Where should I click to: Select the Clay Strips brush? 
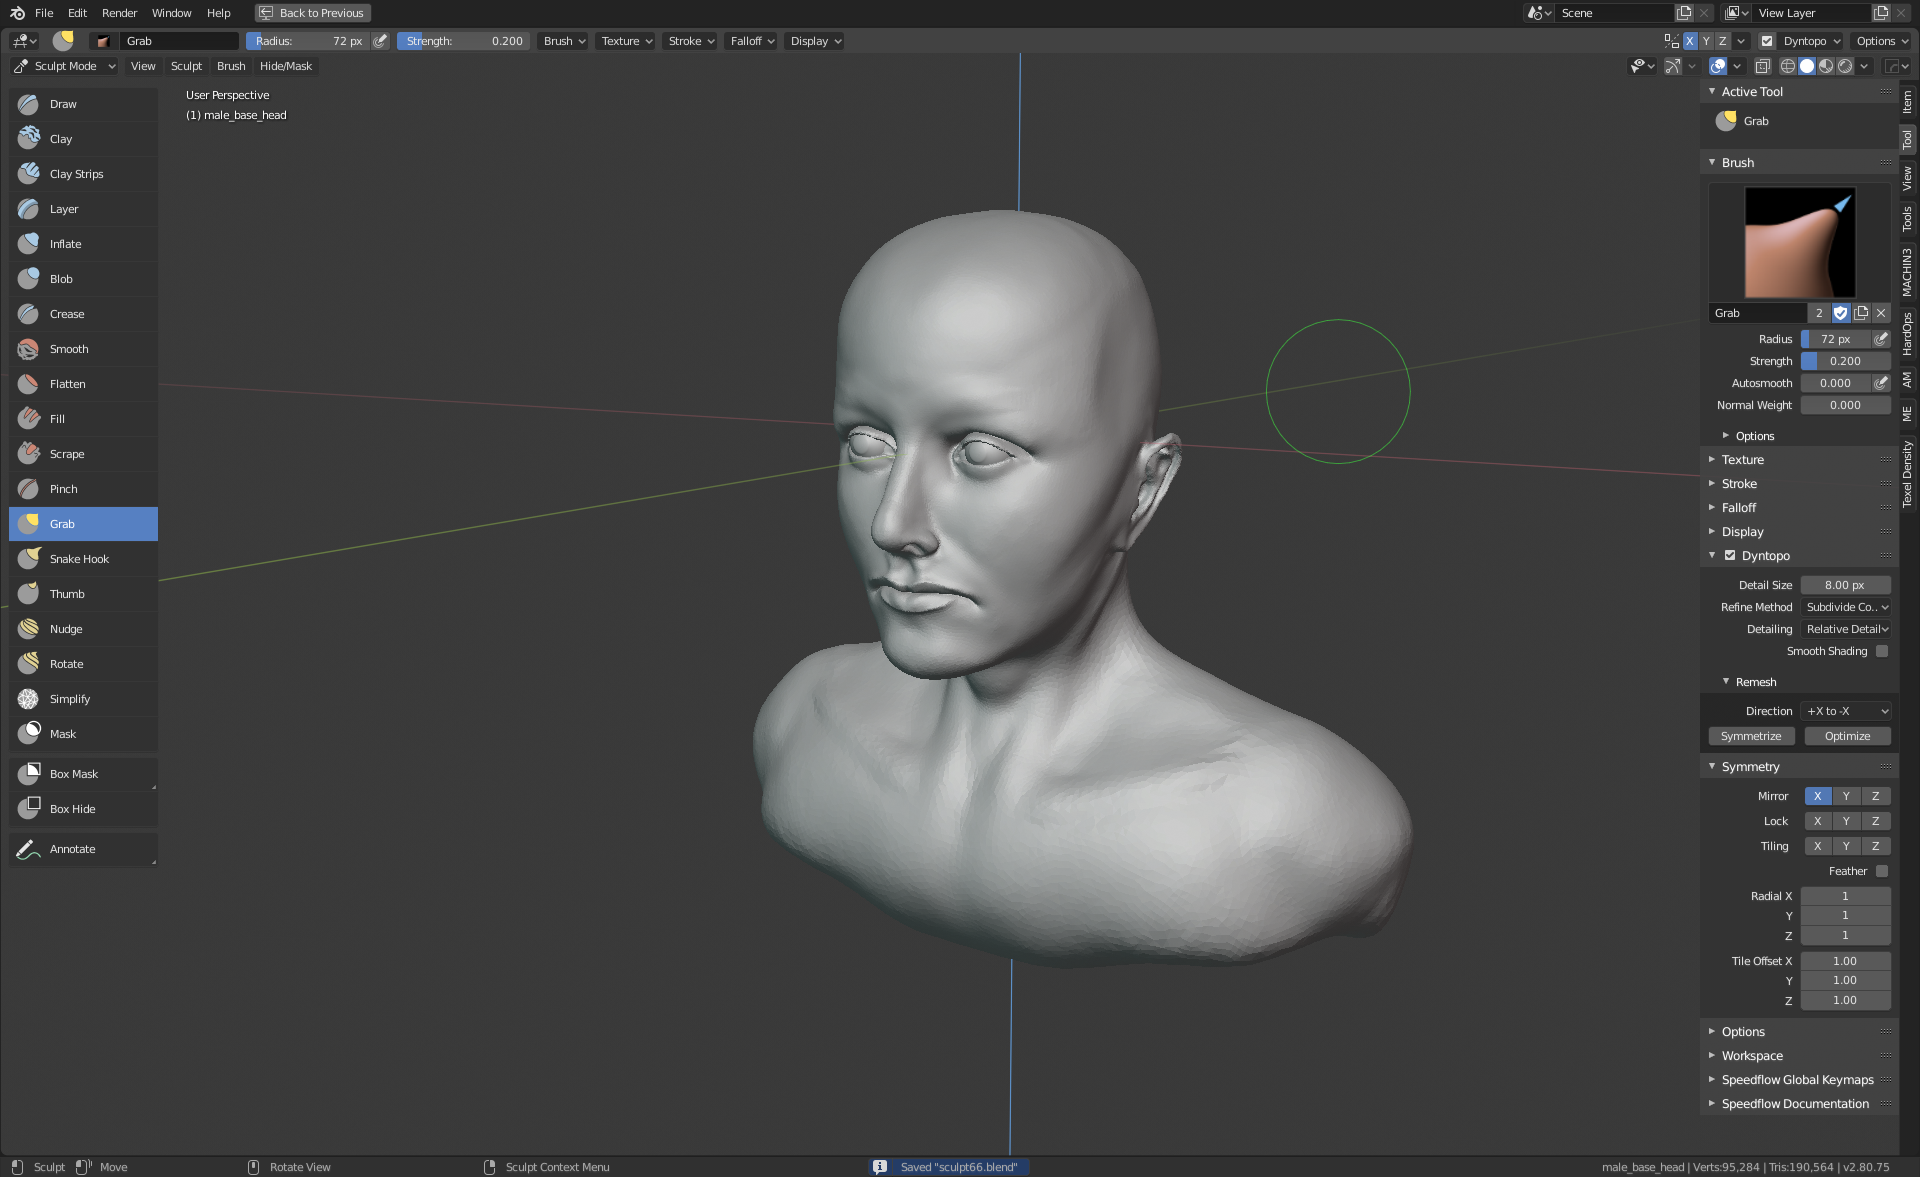pyautogui.click(x=76, y=174)
